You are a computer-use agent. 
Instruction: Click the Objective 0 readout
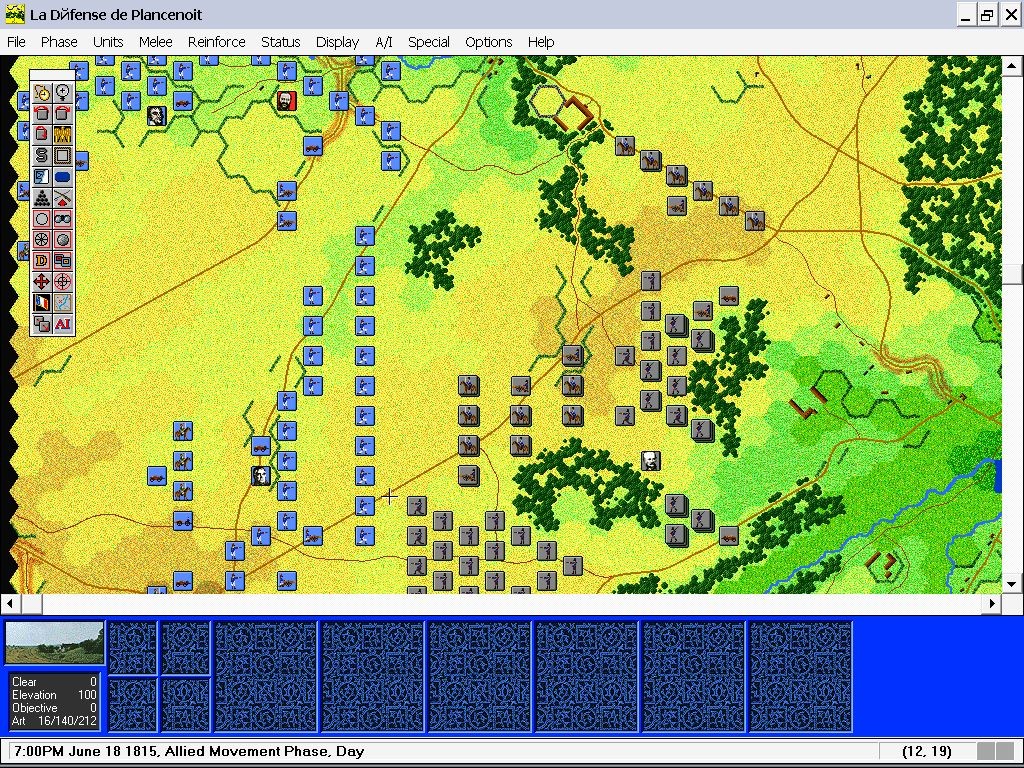tap(54, 708)
